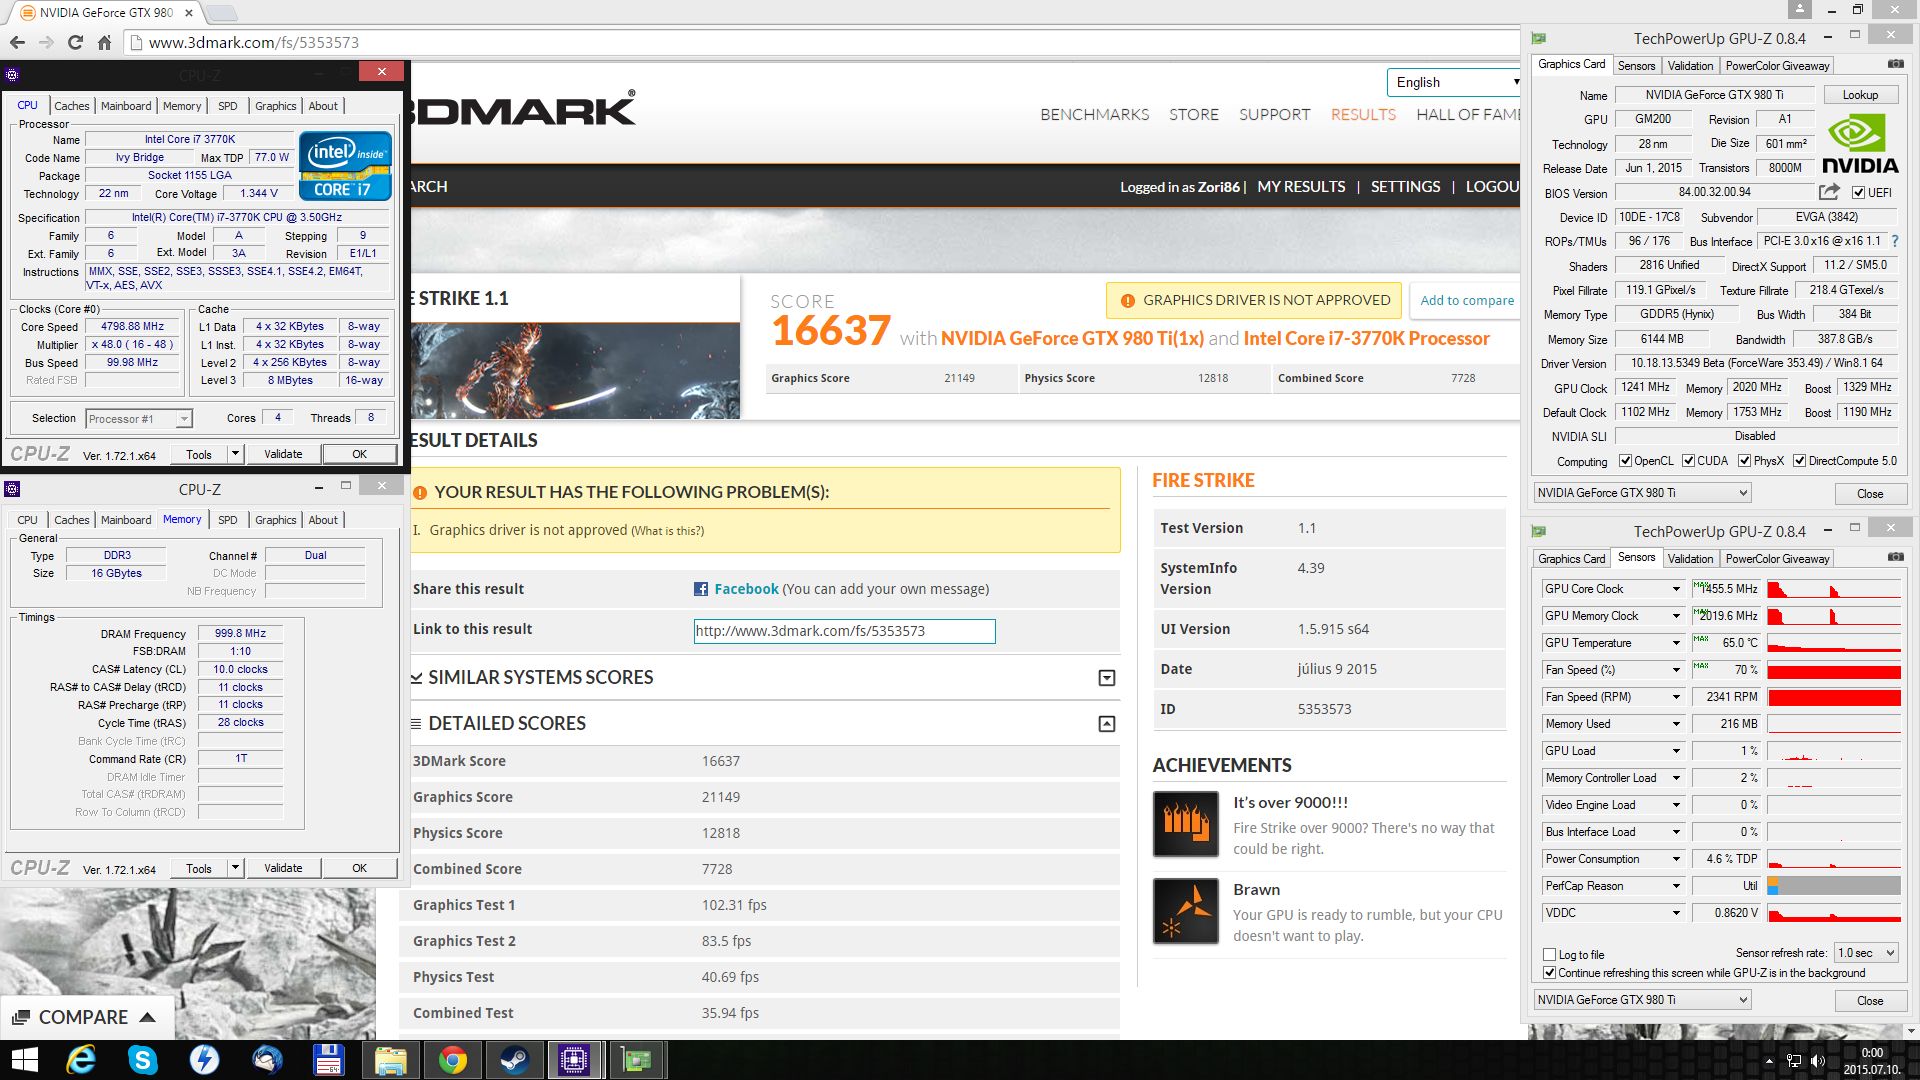Image resolution: width=1920 pixels, height=1080 pixels.
Task: Open the Validation tab in GPU-Z
Action: click(x=1690, y=66)
